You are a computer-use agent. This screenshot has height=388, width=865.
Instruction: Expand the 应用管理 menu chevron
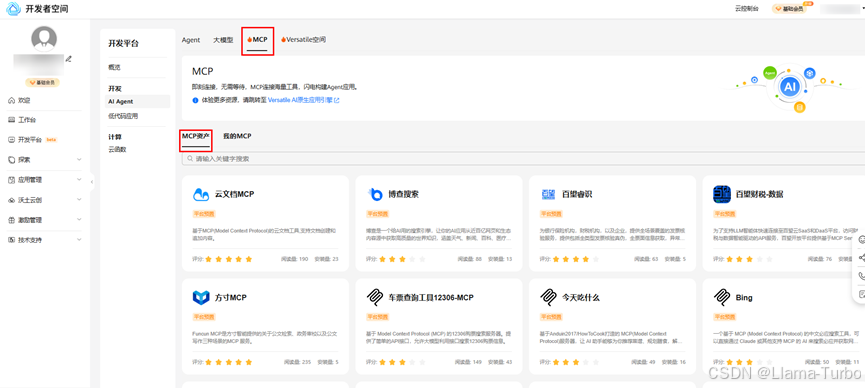click(79, 180)
